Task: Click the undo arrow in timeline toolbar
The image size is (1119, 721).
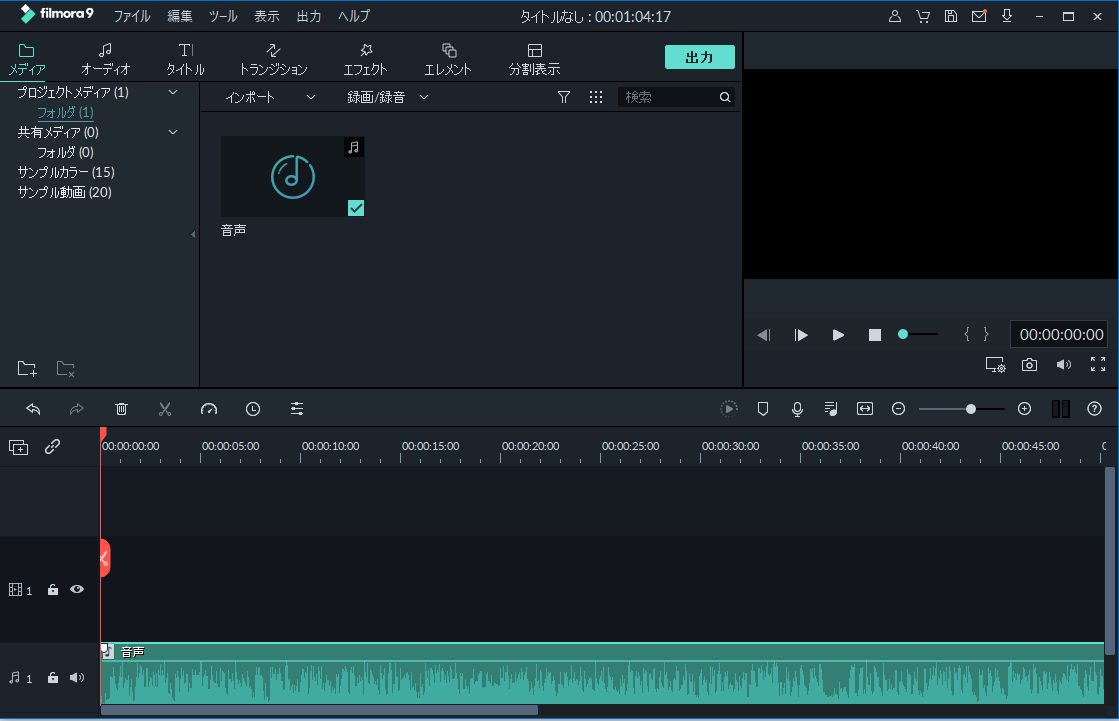Action: (33, 409)
